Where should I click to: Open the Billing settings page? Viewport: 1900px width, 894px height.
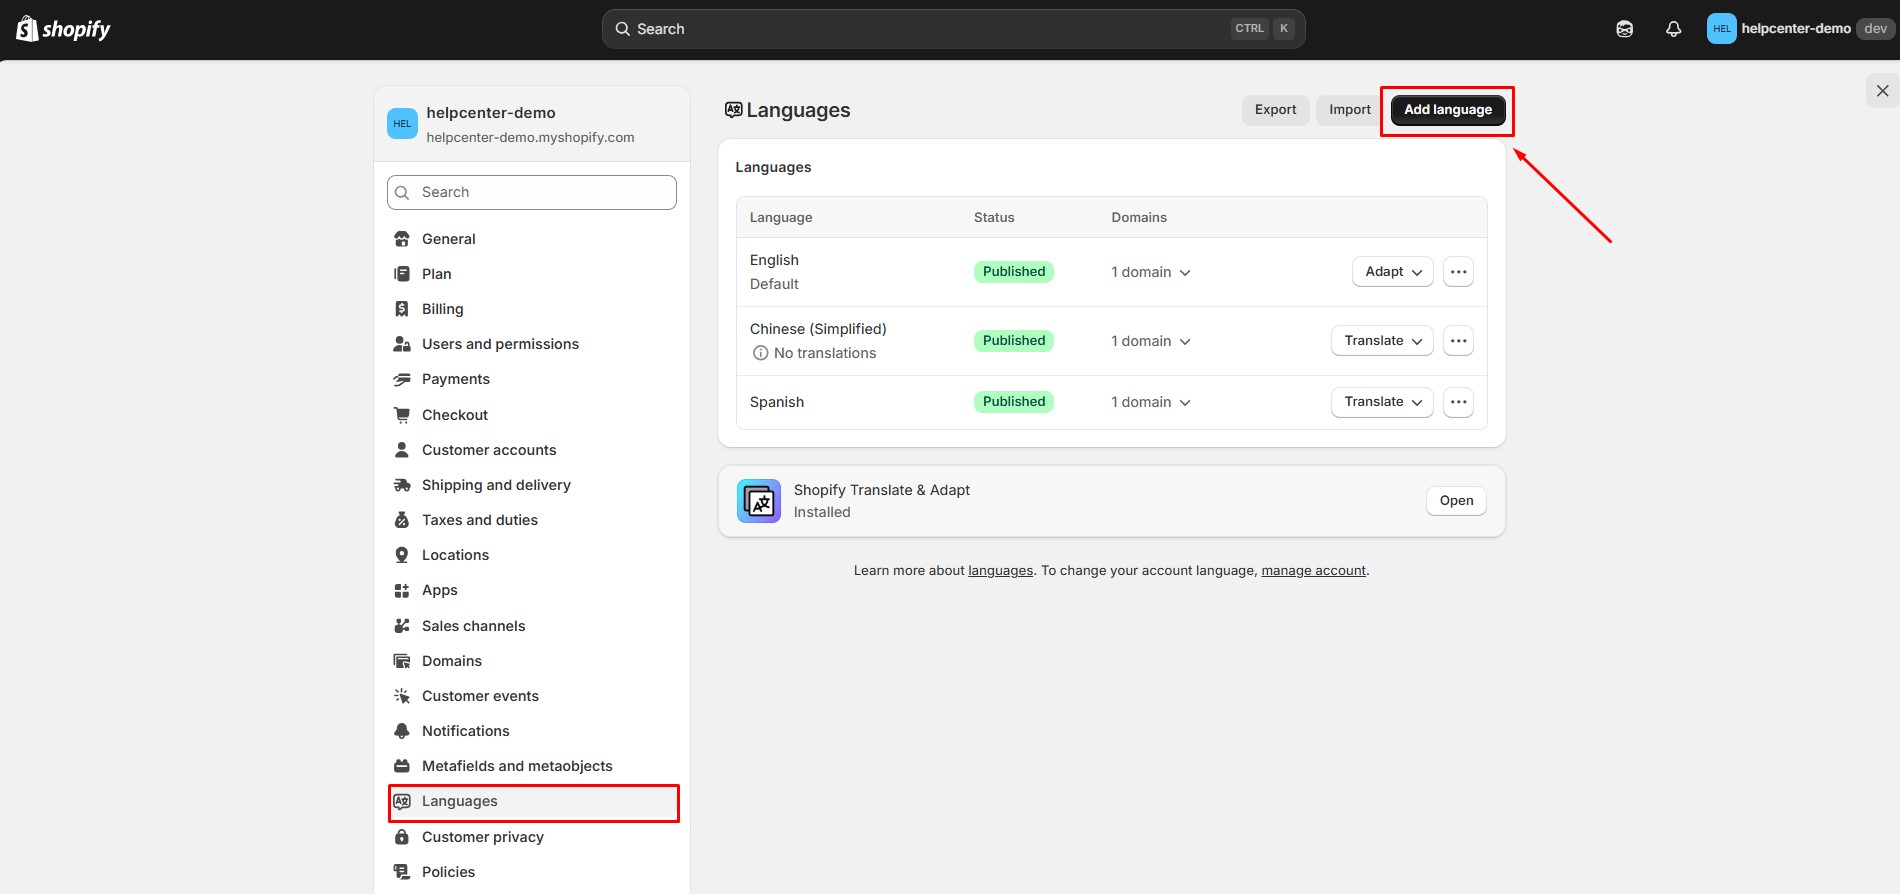[x=442, y=309]
